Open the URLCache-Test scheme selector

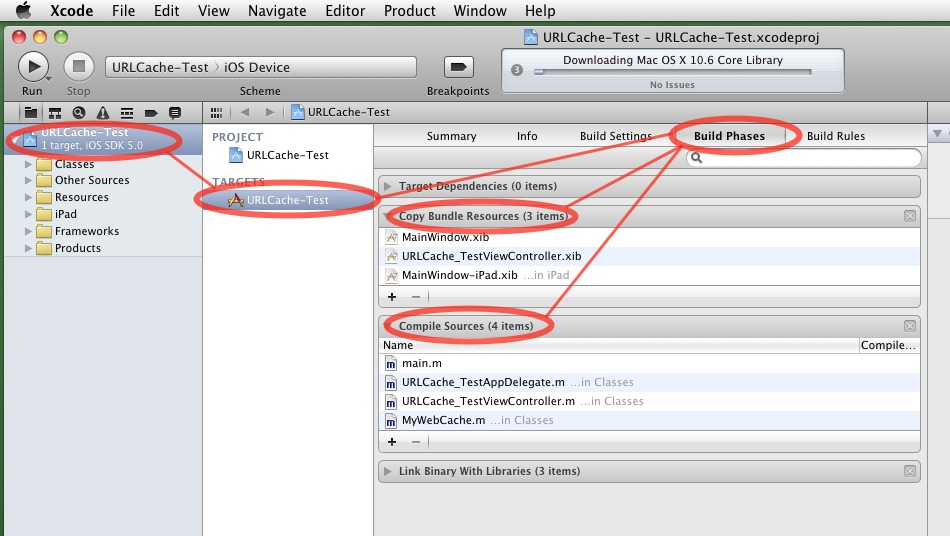tap(160, 67)
